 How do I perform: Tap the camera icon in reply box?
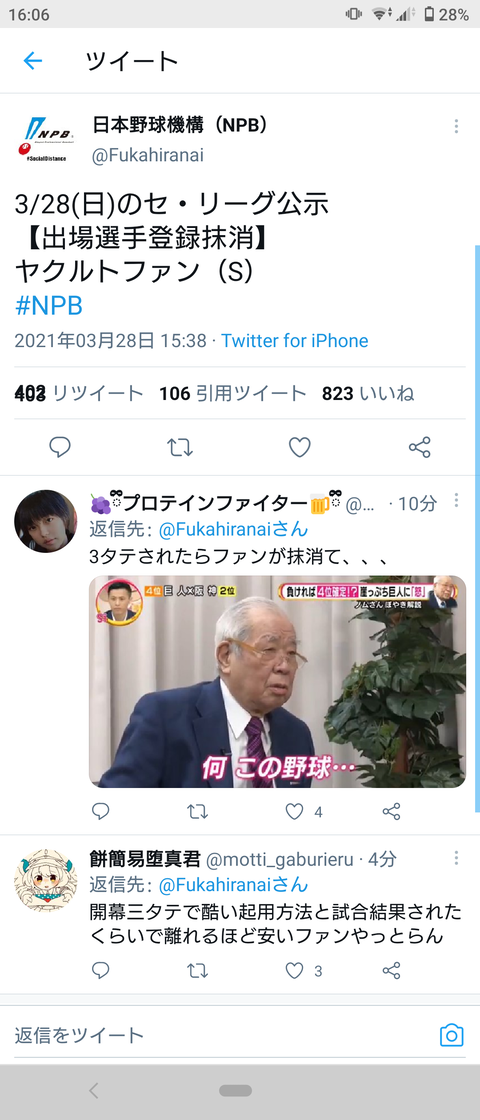click(x=451, y=1035)
